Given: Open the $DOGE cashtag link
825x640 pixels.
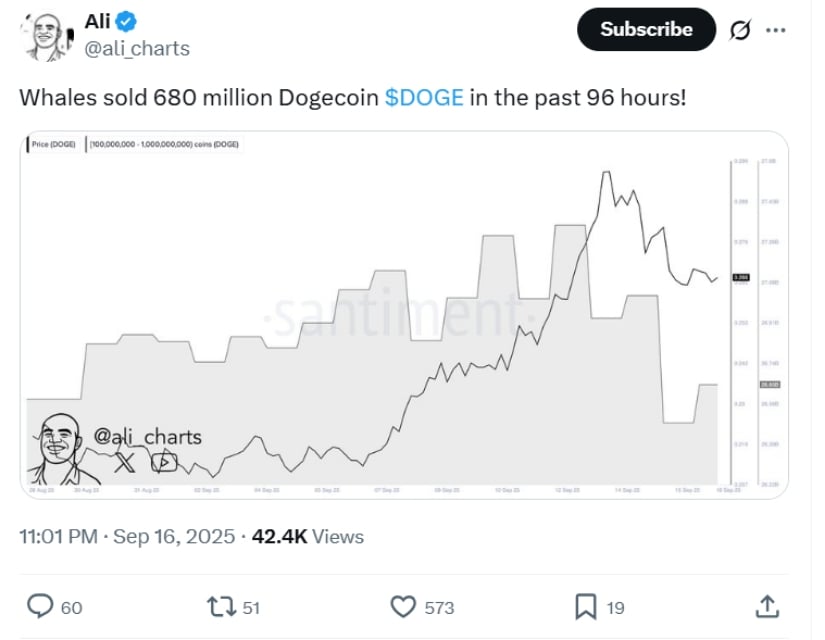Looking at the screenshot, I should [424, 100].
